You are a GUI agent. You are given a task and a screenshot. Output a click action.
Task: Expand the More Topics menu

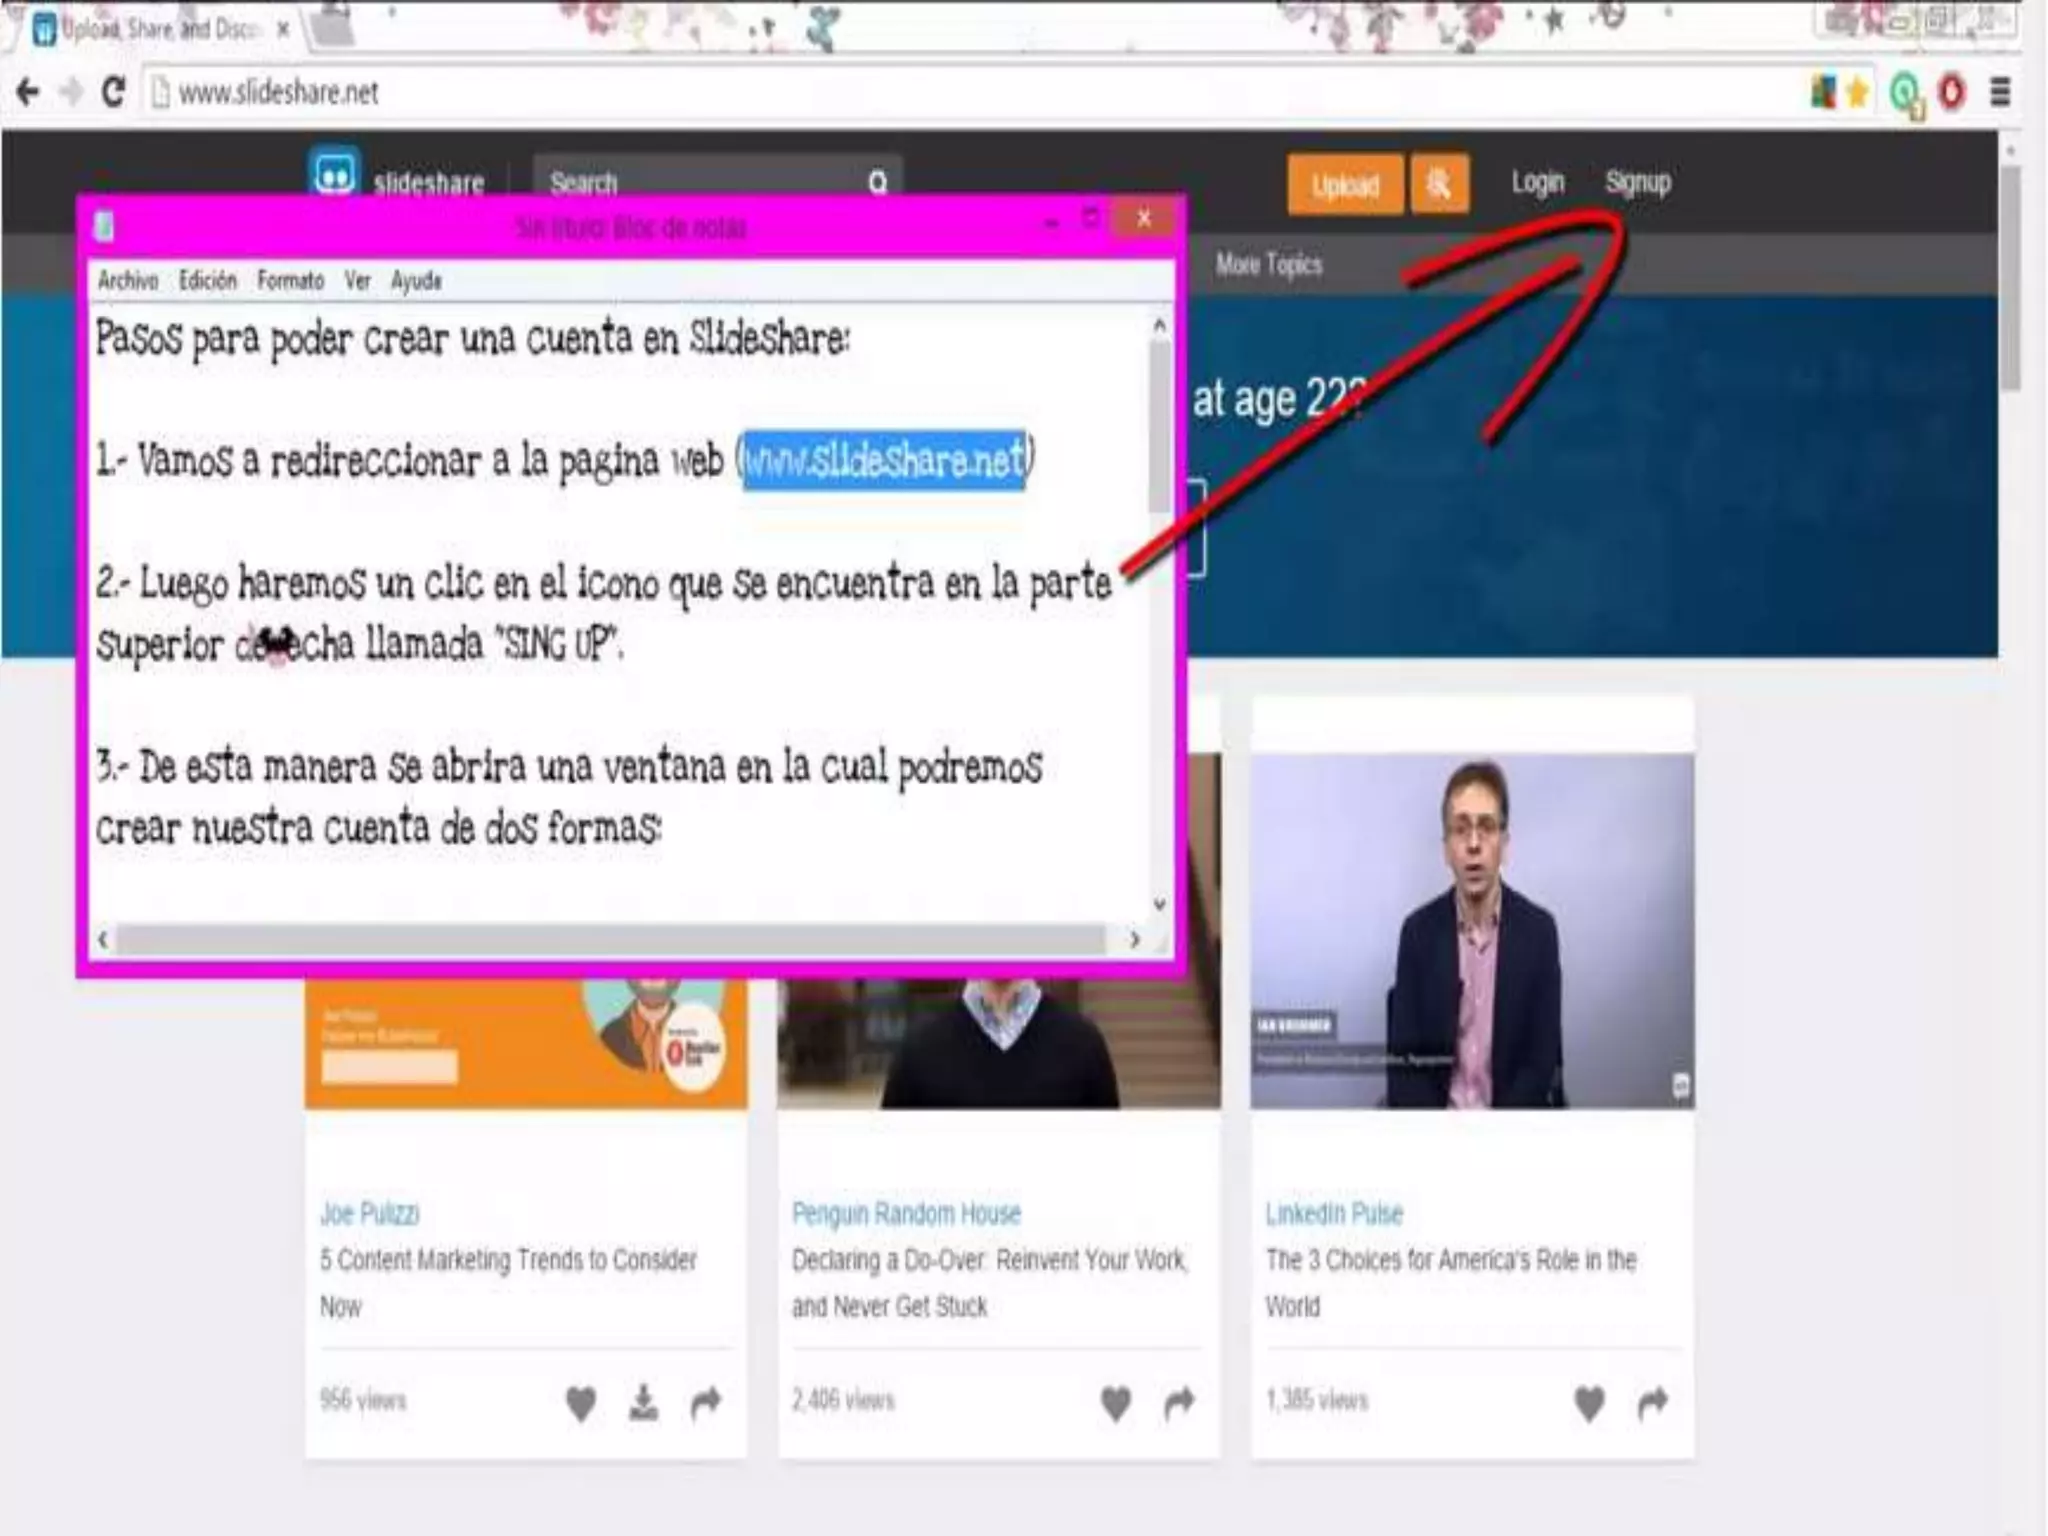pyautogui.click(x=1269, y=264)
